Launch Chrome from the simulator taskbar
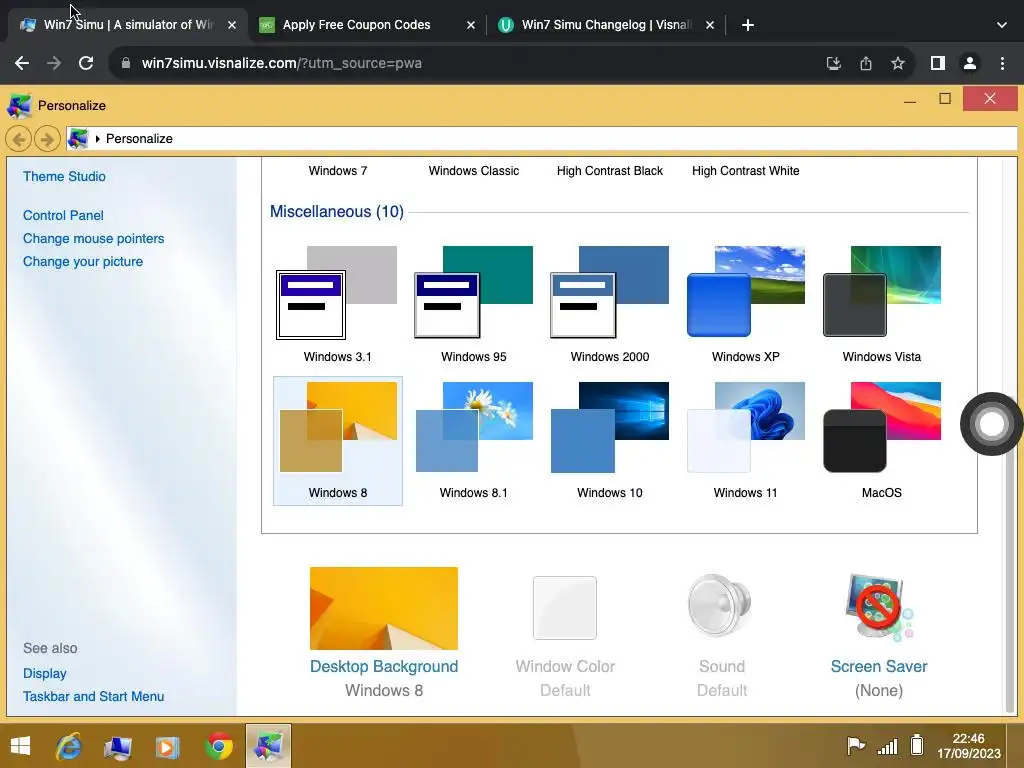The width and height of the screenshot is (1024, 768). 218,746
